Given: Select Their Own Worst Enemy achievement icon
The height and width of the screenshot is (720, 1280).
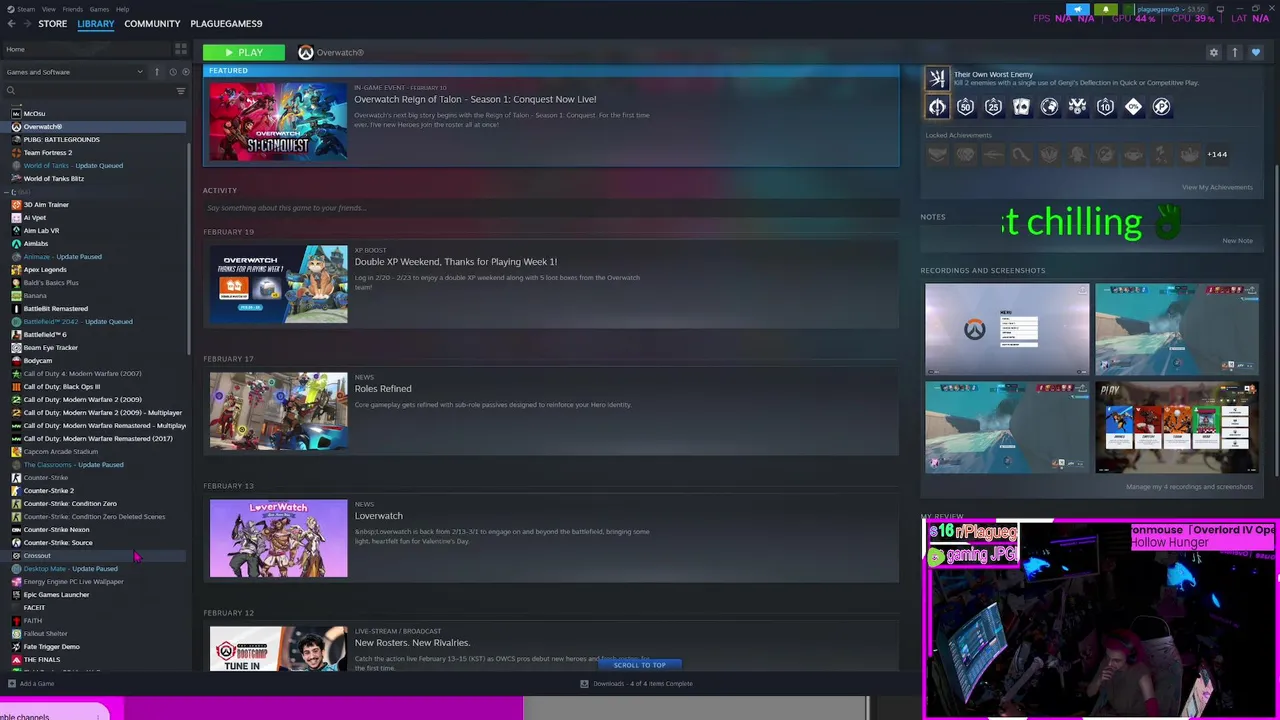Looking at the screenshot, I should (x=937, y=78).
